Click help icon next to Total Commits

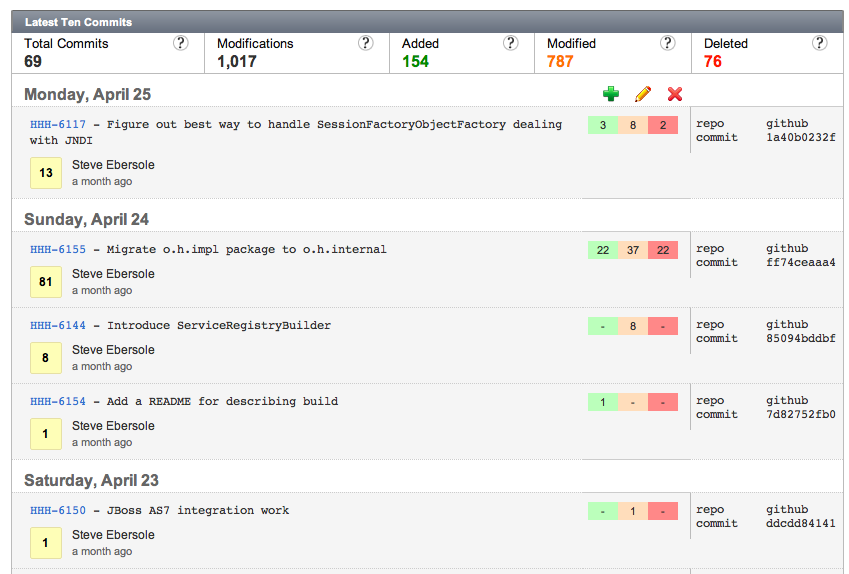[x=180, y=43]
